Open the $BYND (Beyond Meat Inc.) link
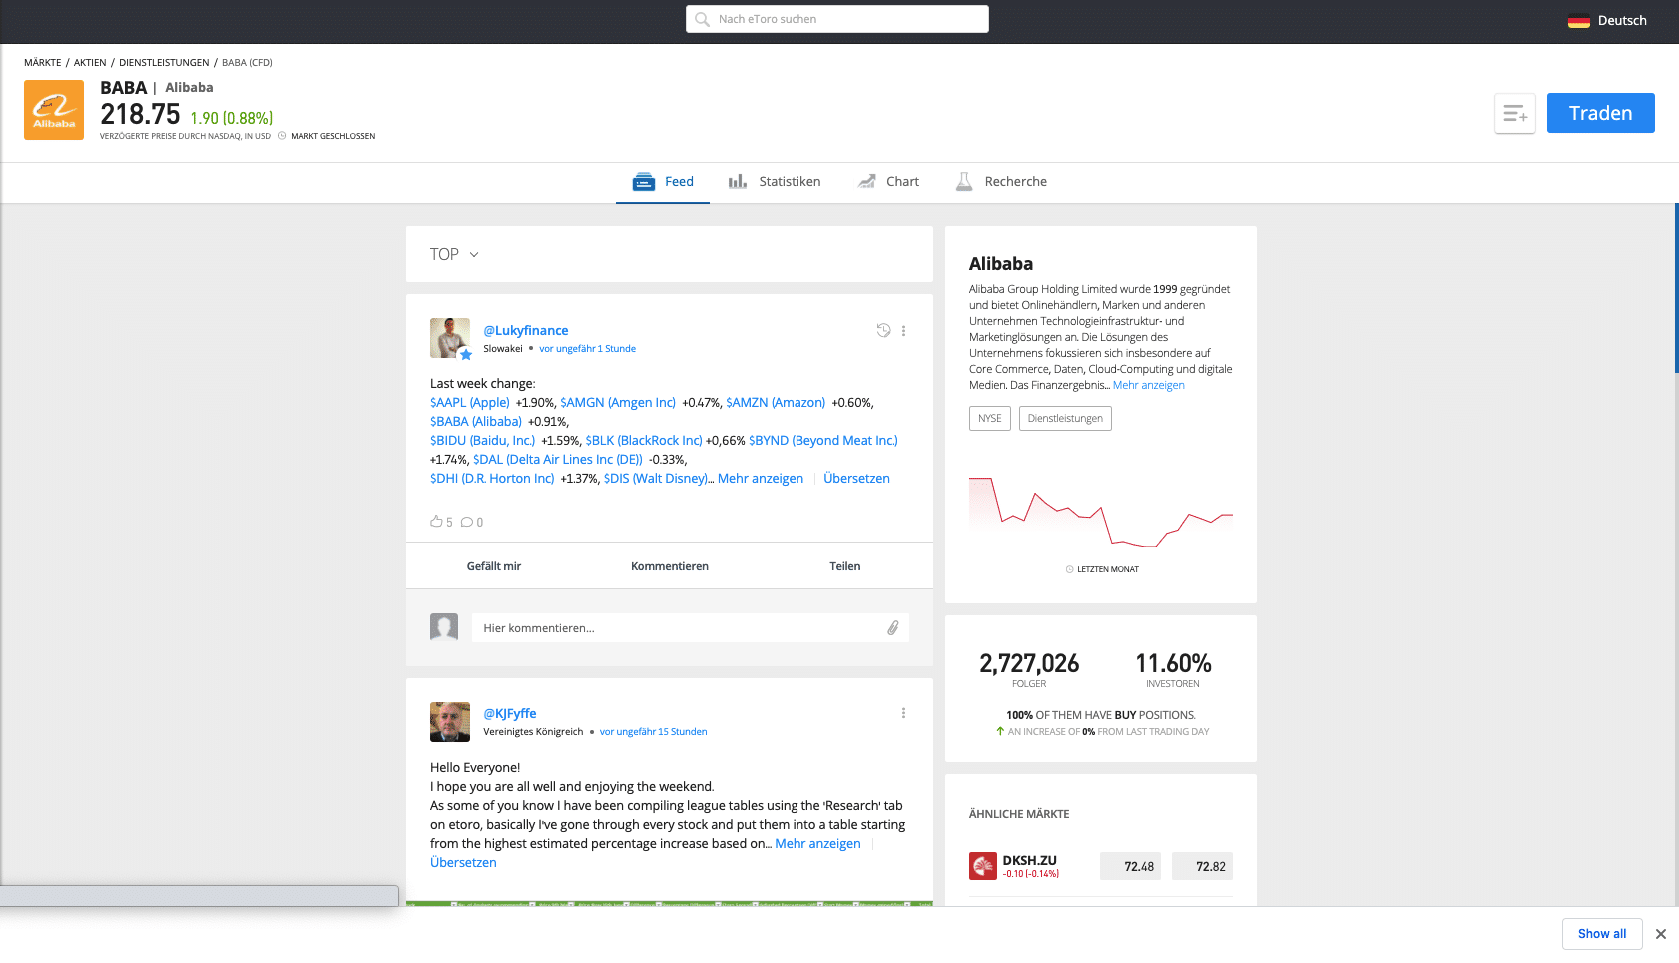The height and width of the screenshot is (963, 1679). pyautogui.click(x=823, y=440)
